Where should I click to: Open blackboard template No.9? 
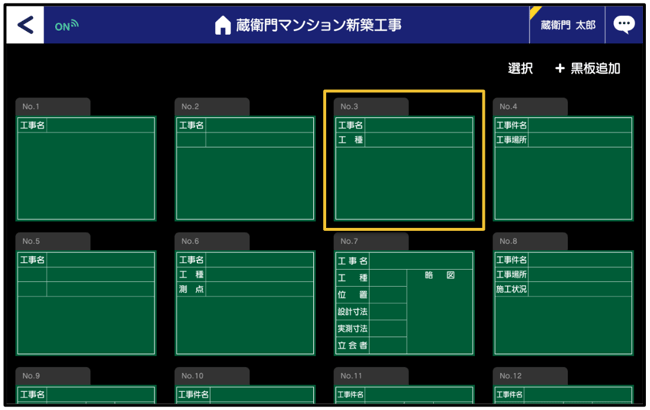[x=86, y=394]
